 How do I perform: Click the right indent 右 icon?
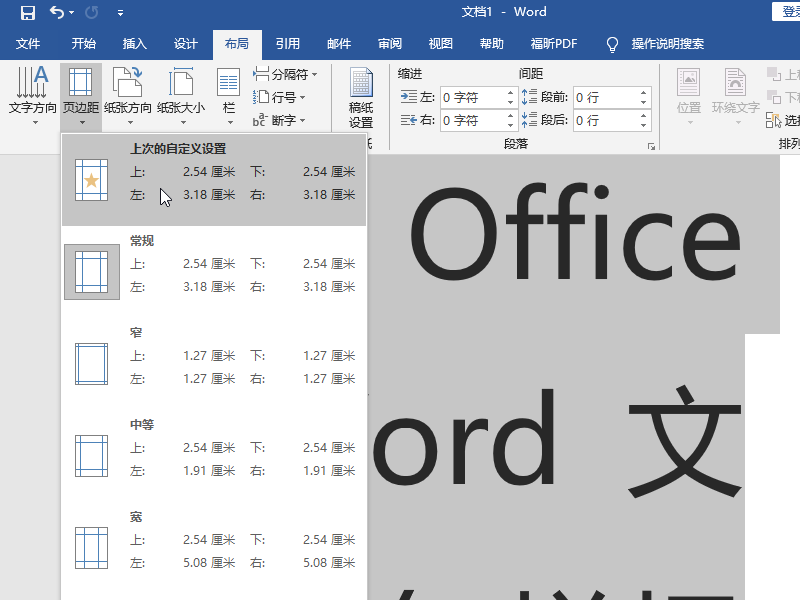[409, 120]
